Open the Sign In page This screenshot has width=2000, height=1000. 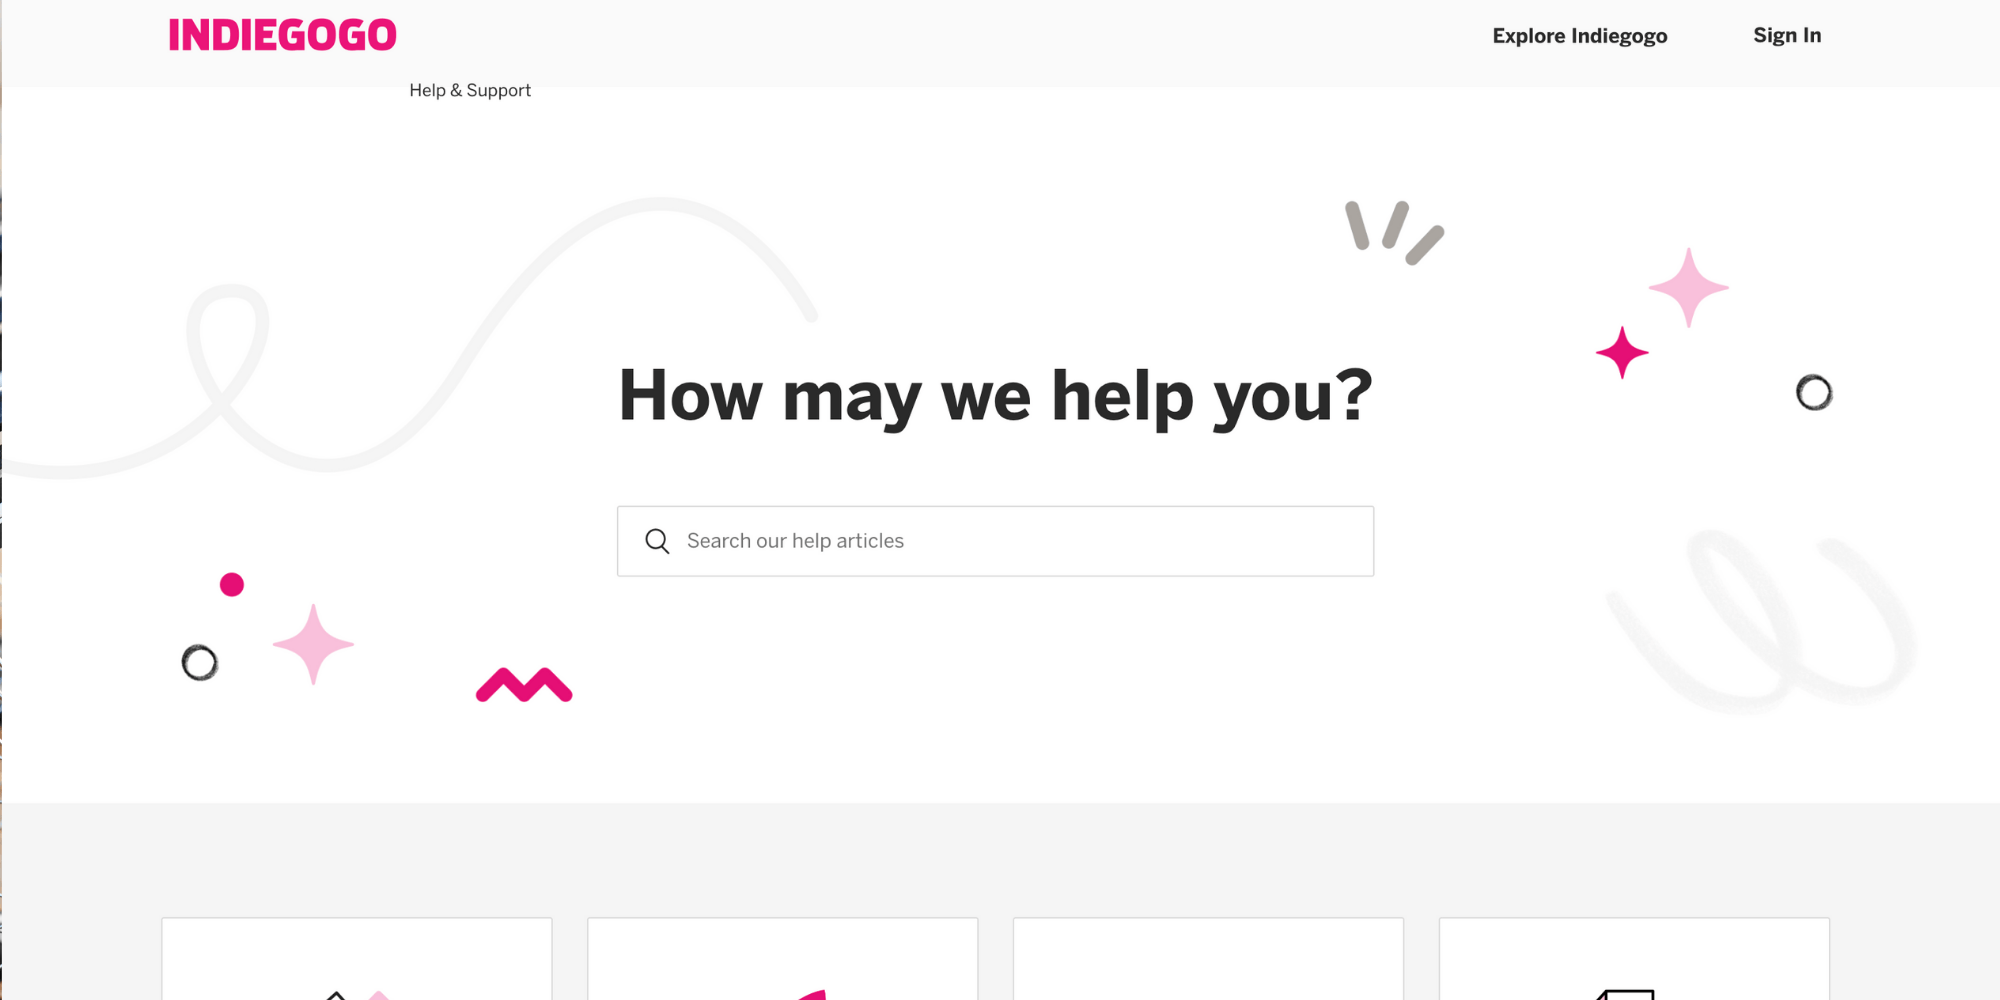(1787, 36)
